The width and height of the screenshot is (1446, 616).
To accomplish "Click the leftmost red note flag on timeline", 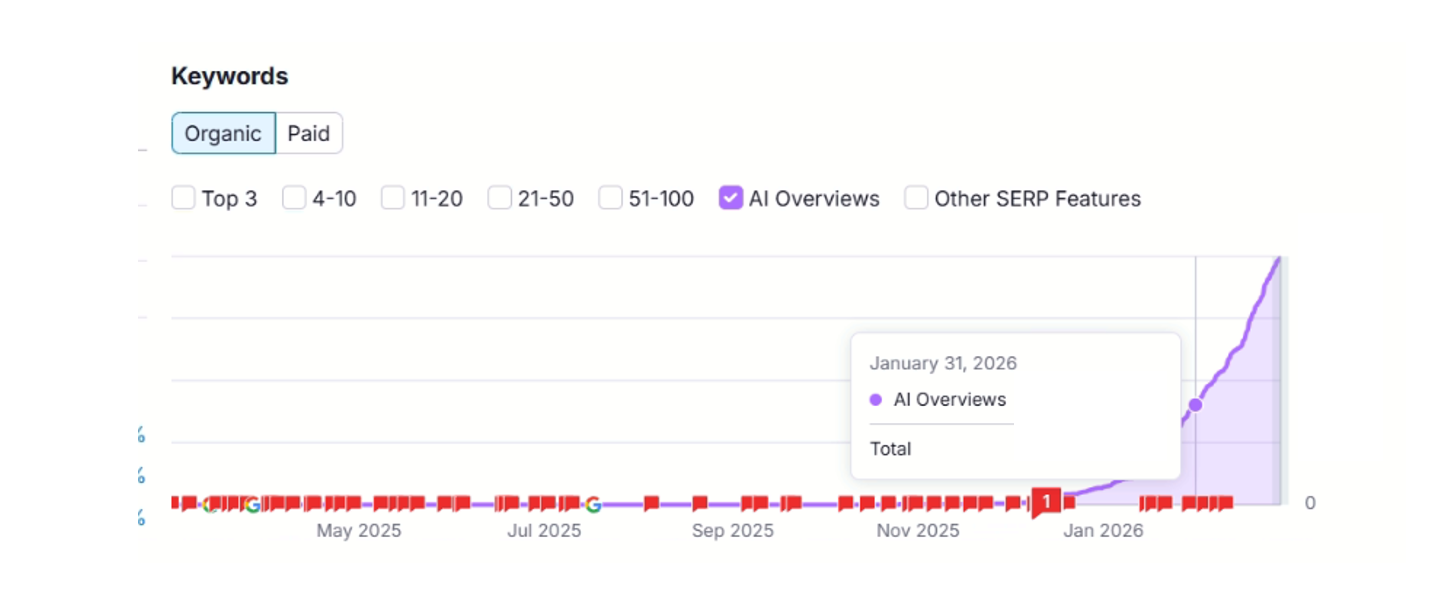I will click(176, 502).
